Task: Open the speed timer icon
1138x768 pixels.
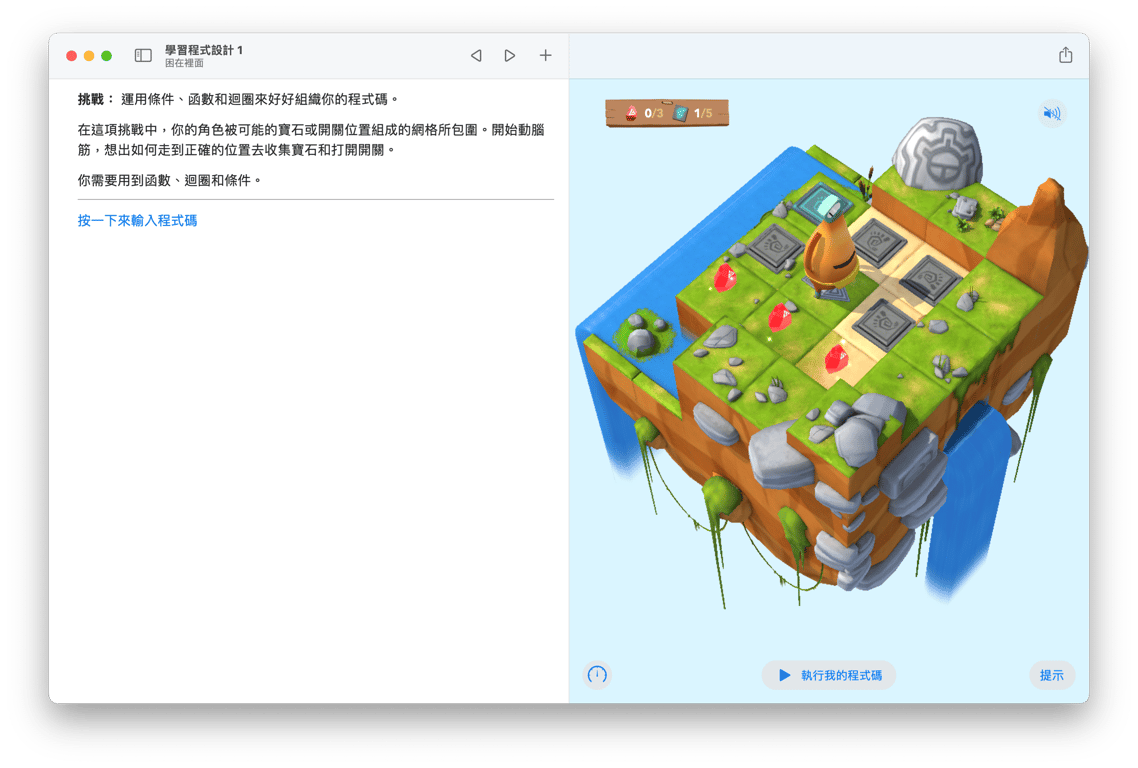Action: pos(597,675)
